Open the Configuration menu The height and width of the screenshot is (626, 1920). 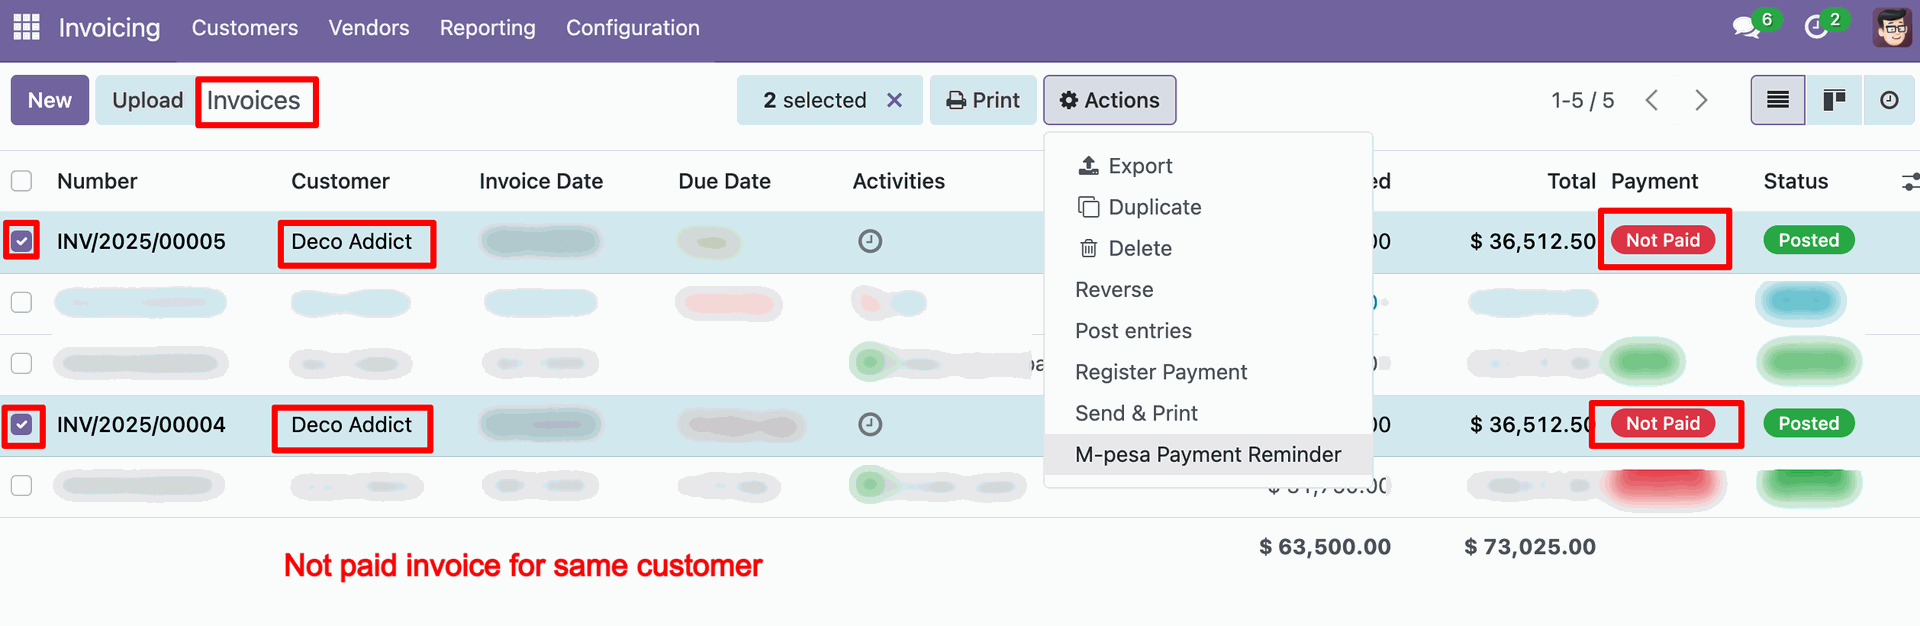click(632, 28)
